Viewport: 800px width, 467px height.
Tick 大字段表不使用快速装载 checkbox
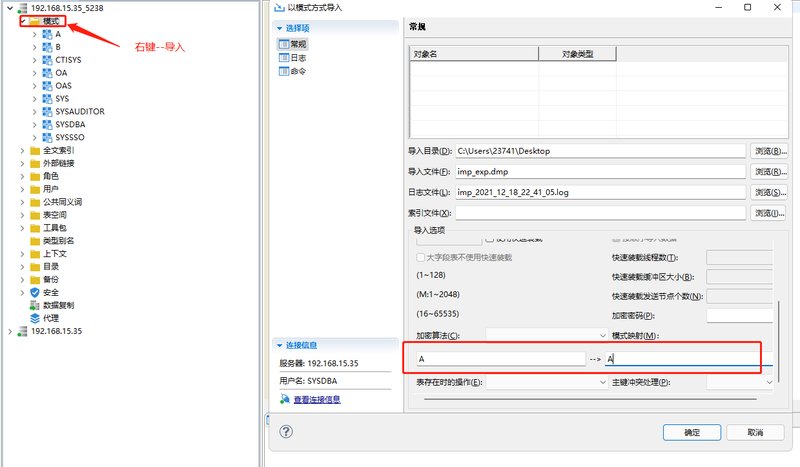click(420, 257)
